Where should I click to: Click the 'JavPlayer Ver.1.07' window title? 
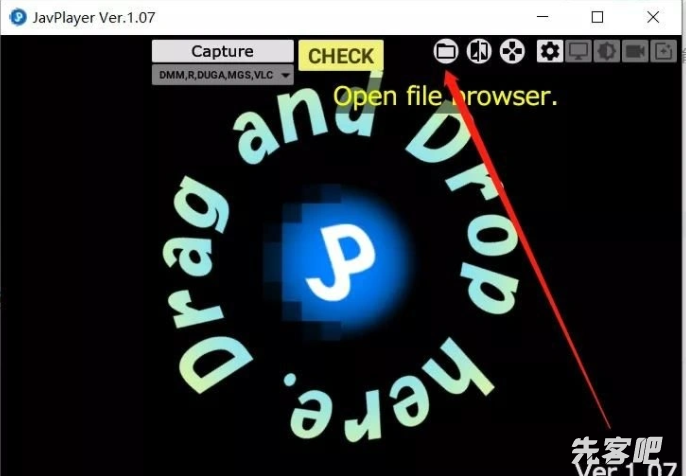pyautogui.click(x=94, y=17)
